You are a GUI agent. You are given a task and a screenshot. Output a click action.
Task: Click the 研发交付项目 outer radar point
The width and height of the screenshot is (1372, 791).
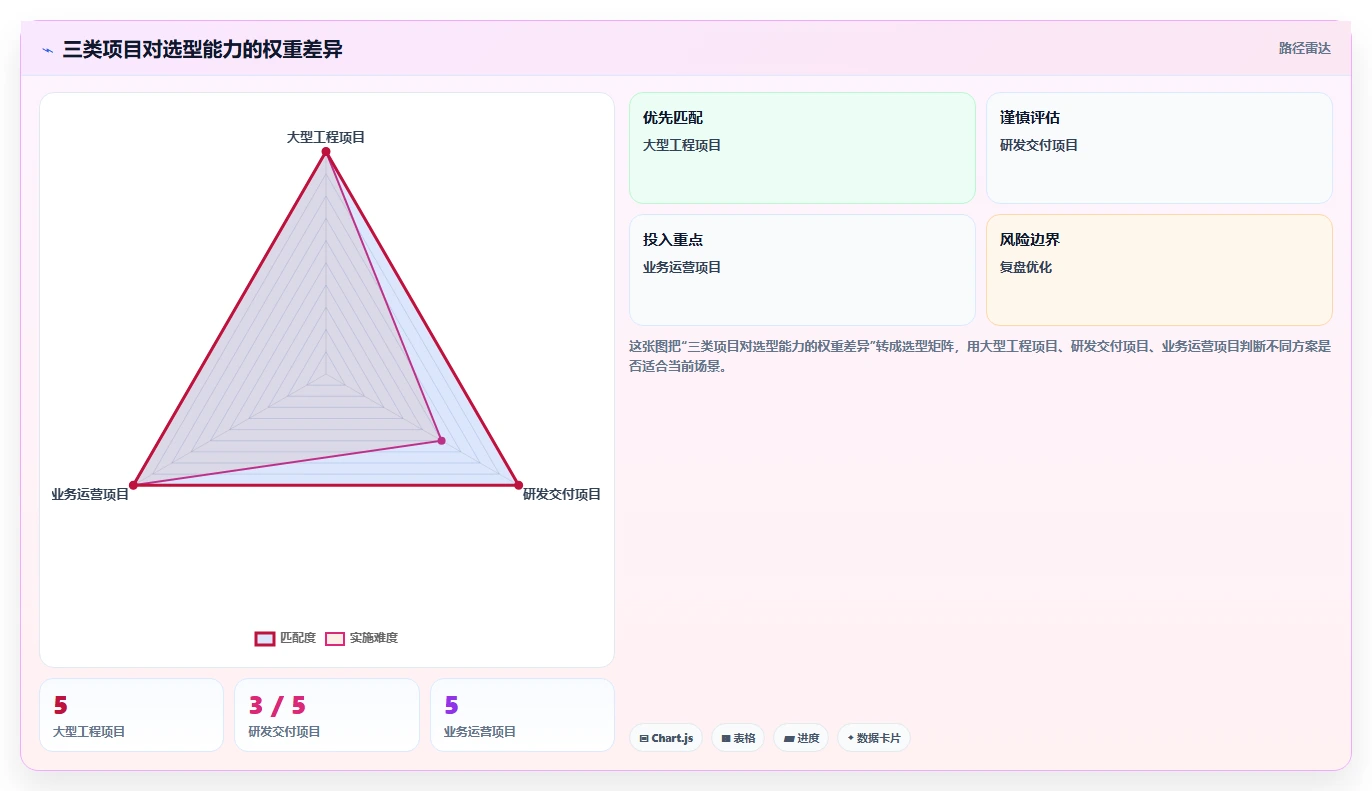pos(518,485)
